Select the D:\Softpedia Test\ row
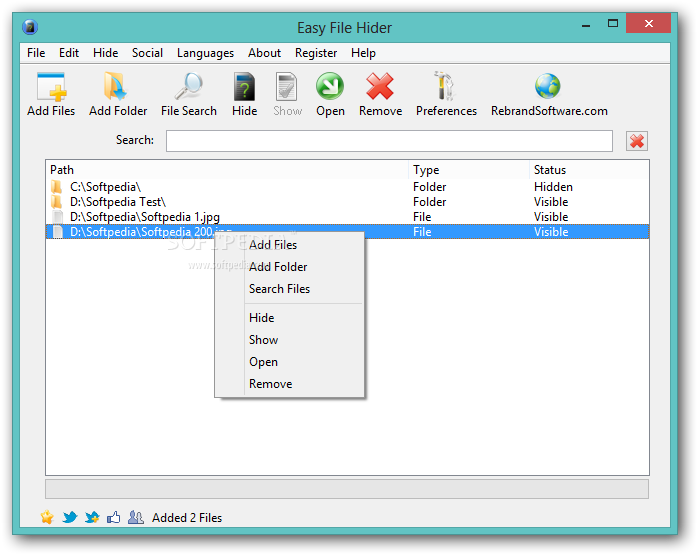This screenshot has height=555, width=698. pyautogui.click(x=347, y=202)
